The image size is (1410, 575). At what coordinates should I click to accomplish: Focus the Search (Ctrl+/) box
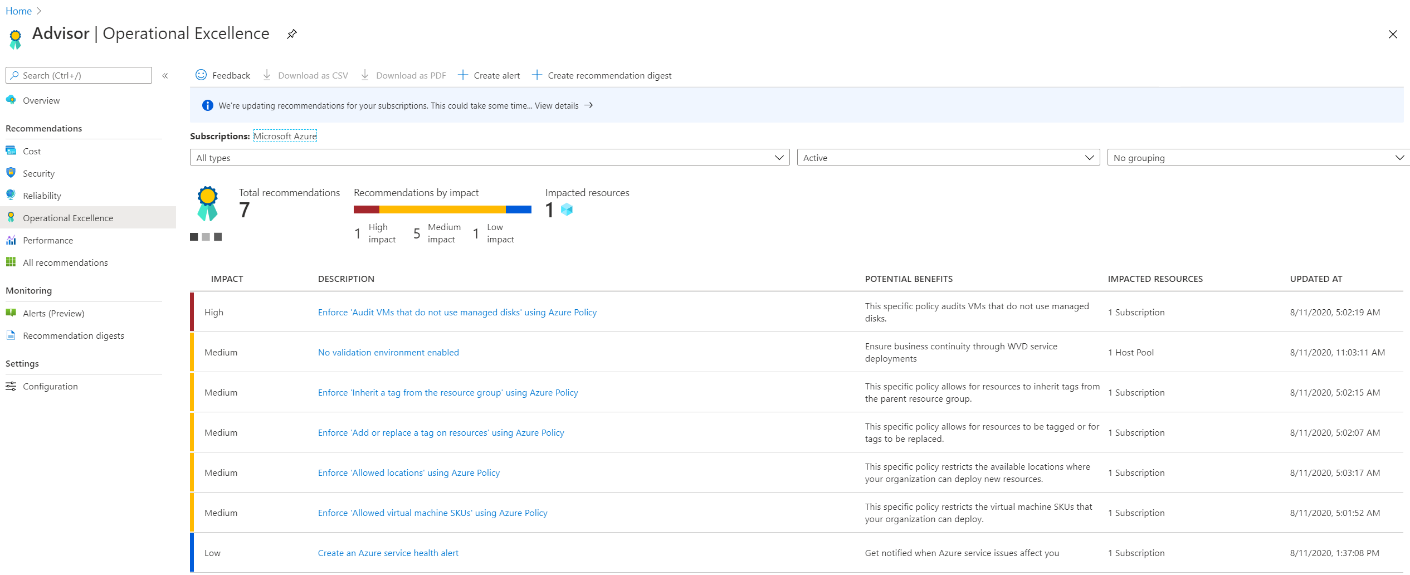pyautogui.click(x=78, y=75)
